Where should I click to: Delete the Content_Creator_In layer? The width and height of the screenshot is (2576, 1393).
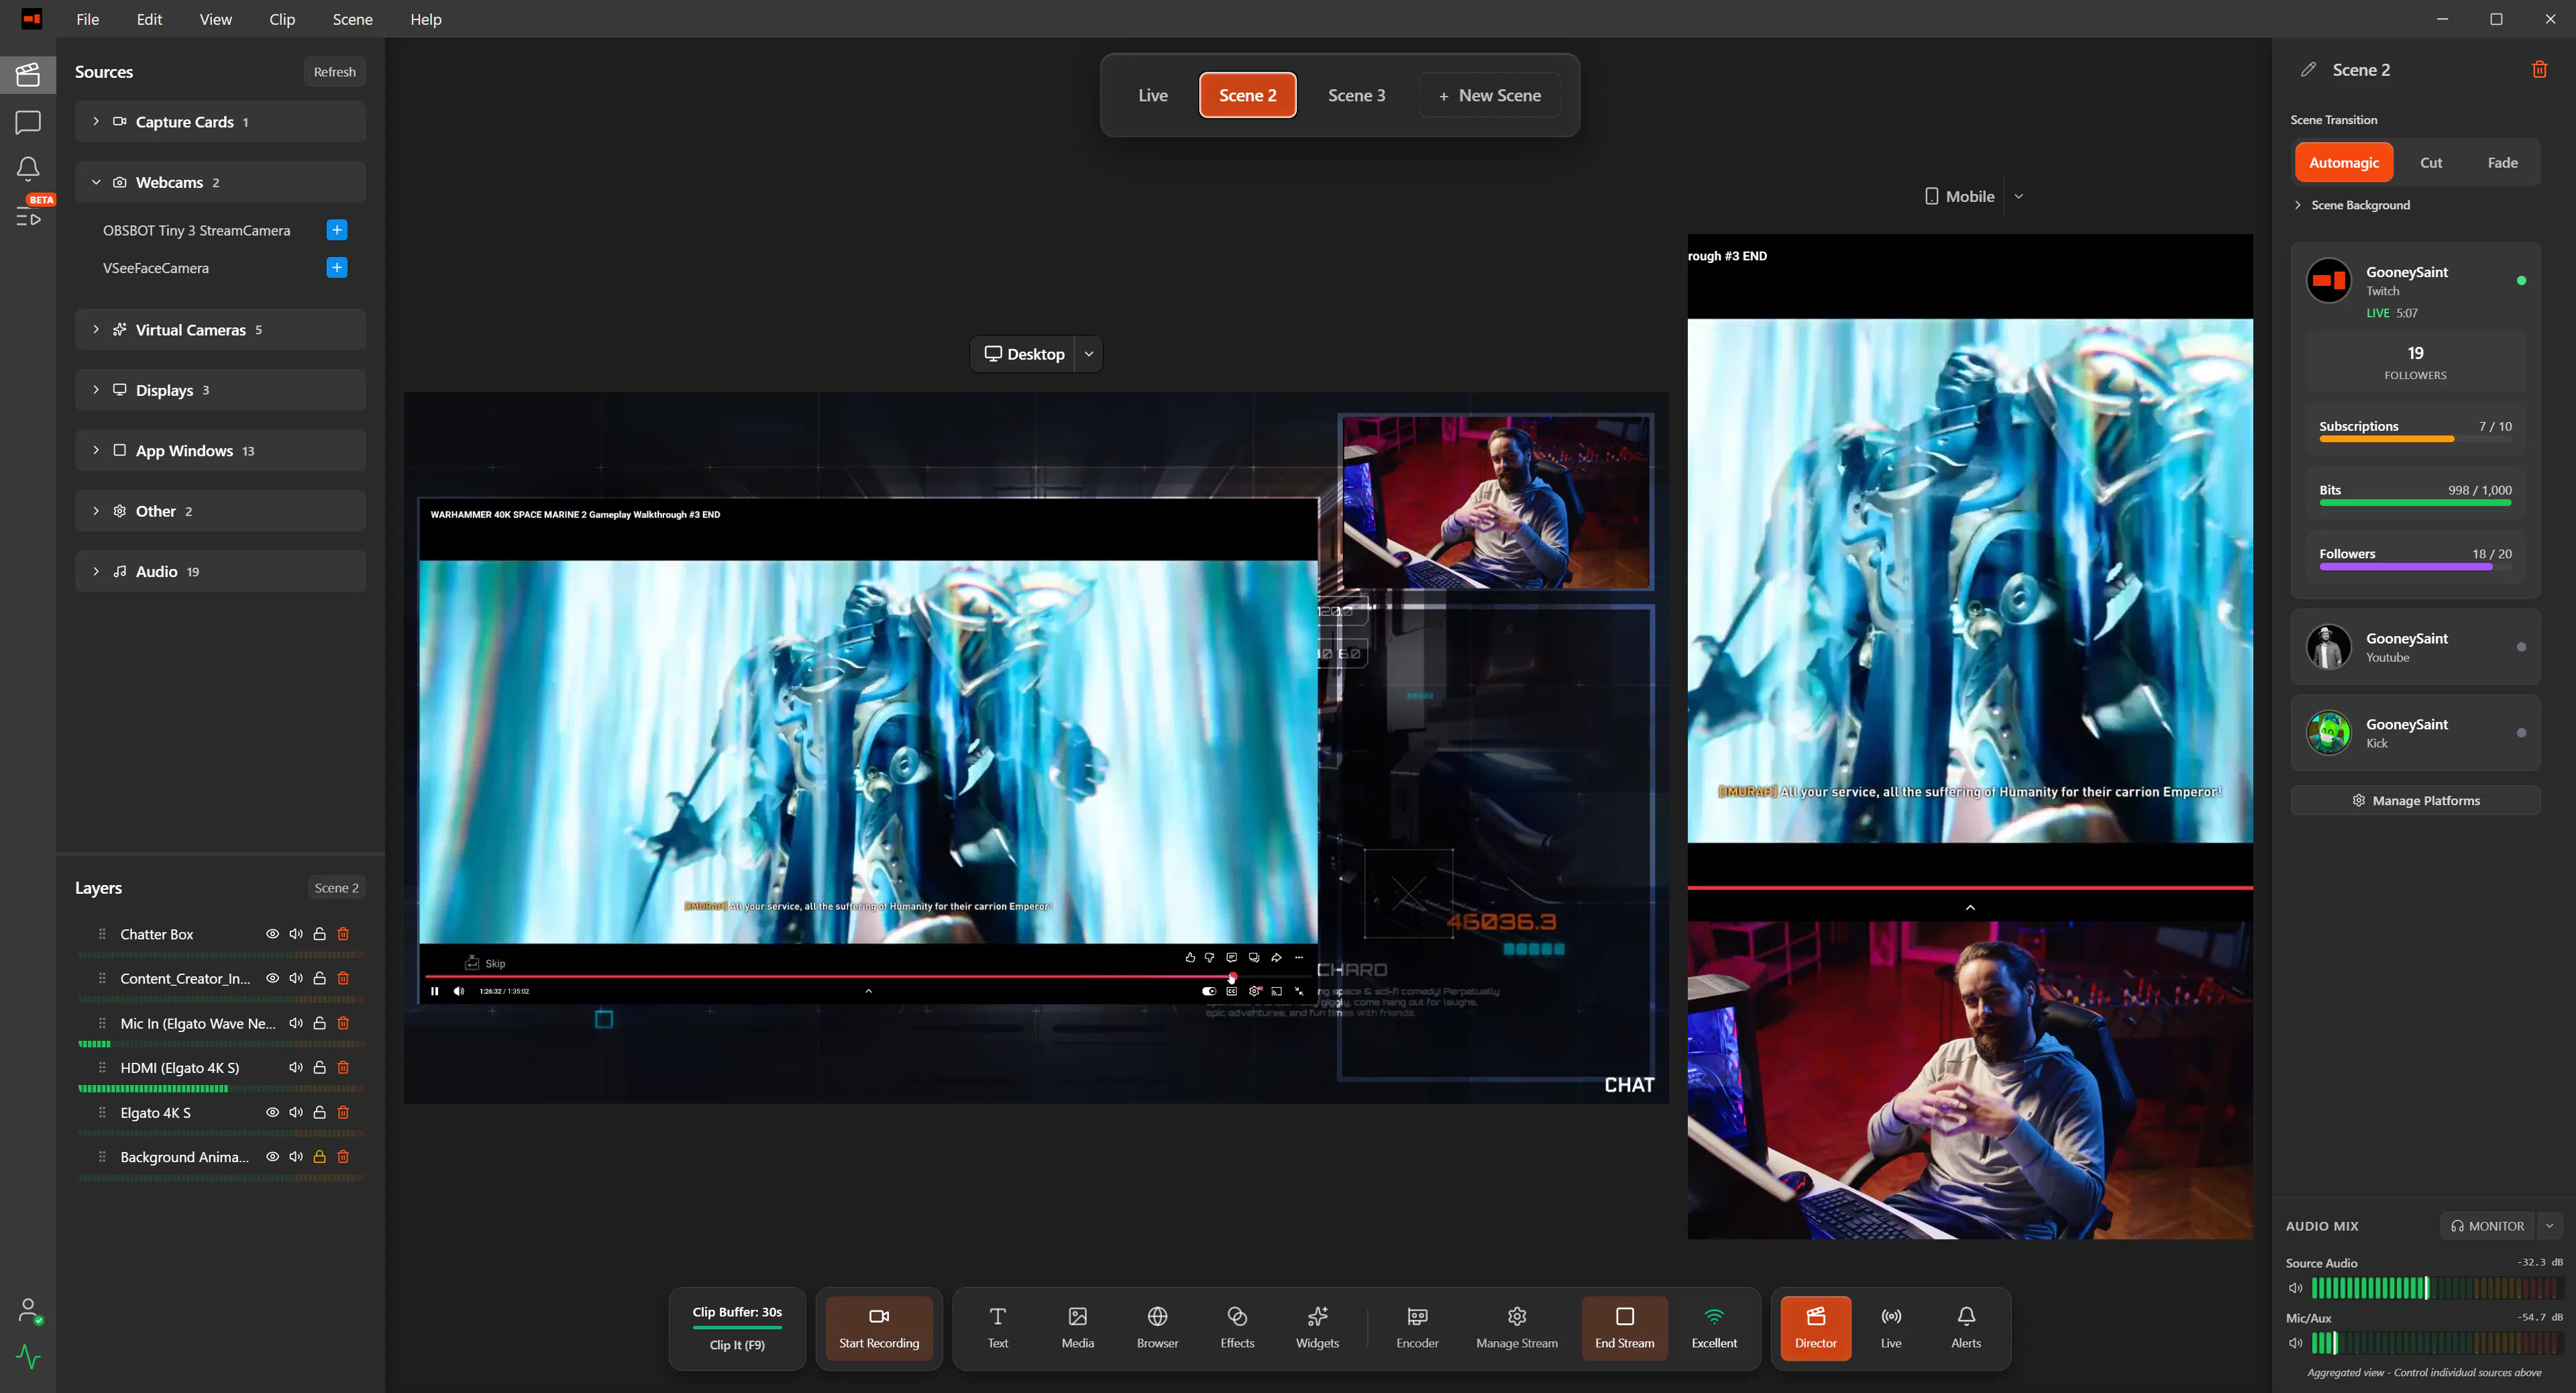343,978
